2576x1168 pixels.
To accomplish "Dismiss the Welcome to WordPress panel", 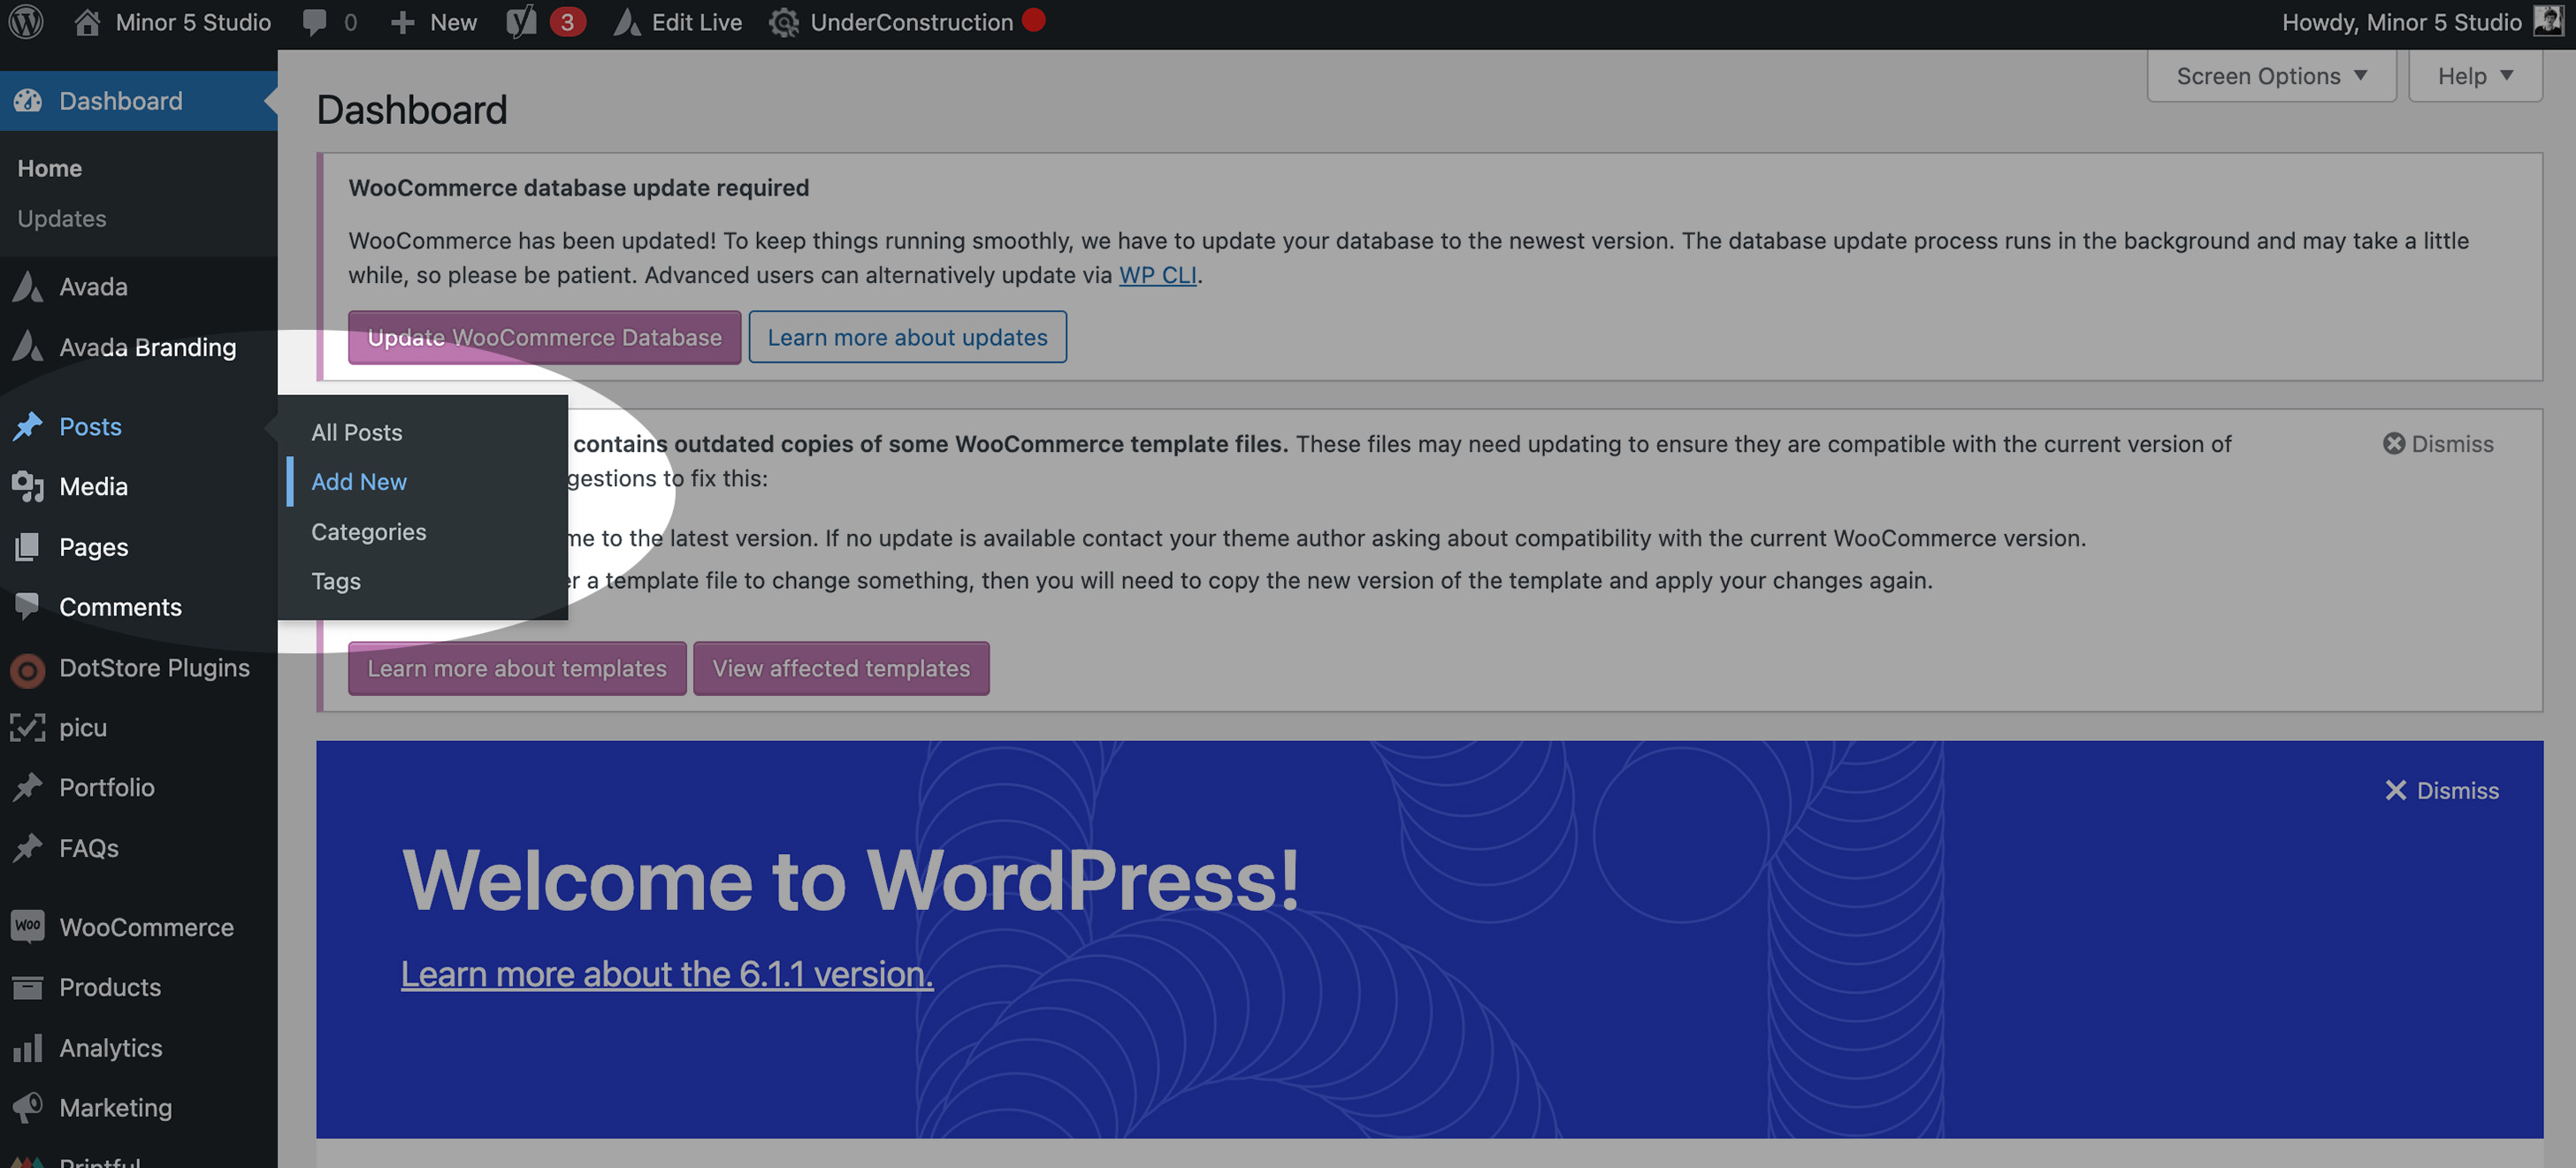I will pos(2442,790).
